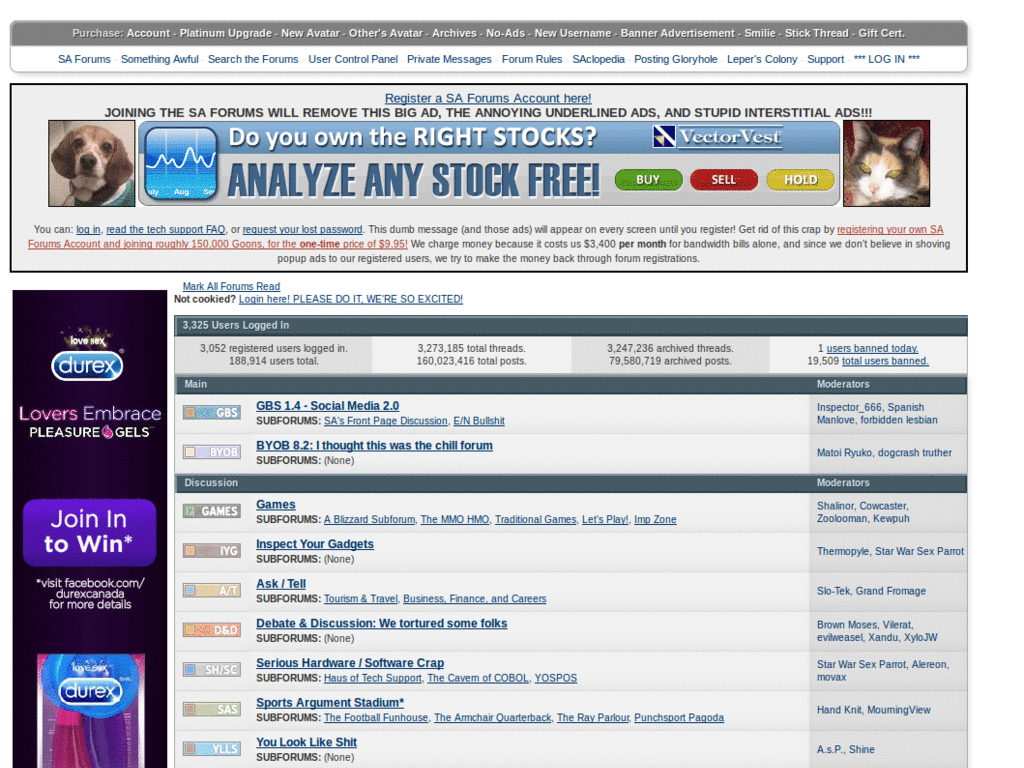
Task: Select No-Ads purchase option
Action: pyautogui.click(x=505, y=33)
